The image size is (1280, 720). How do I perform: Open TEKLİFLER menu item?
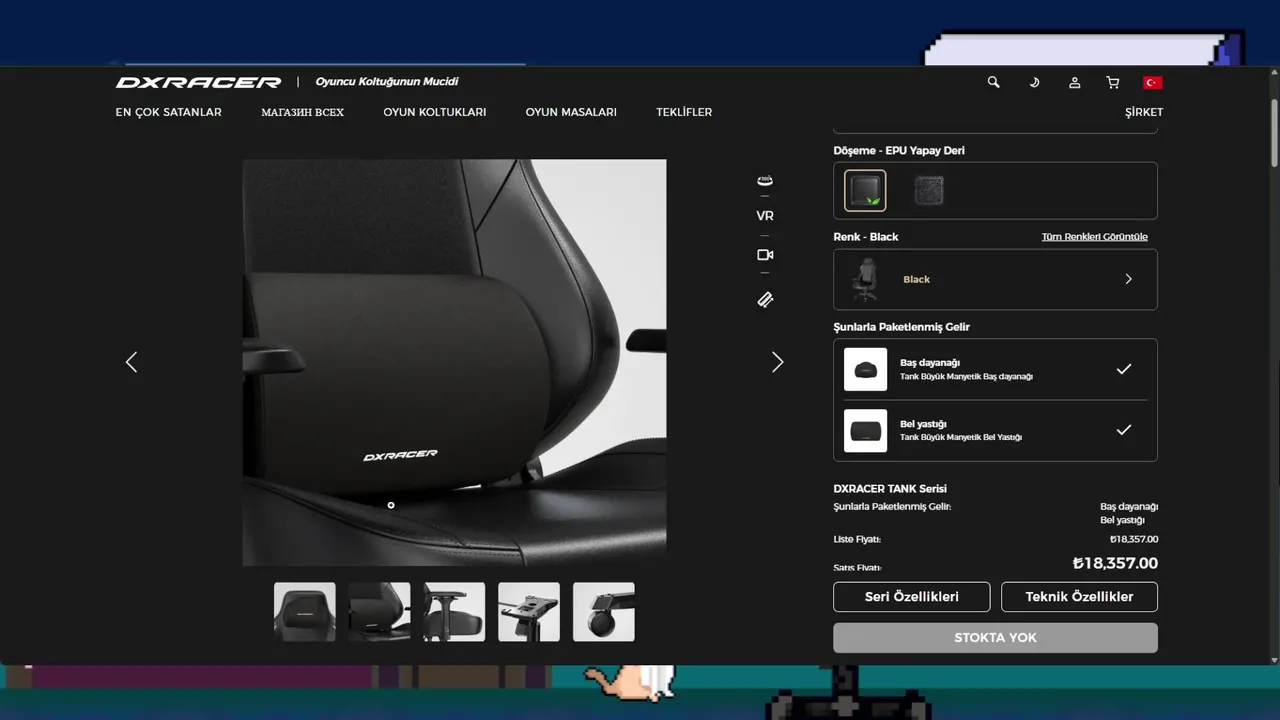pos(684,112)
